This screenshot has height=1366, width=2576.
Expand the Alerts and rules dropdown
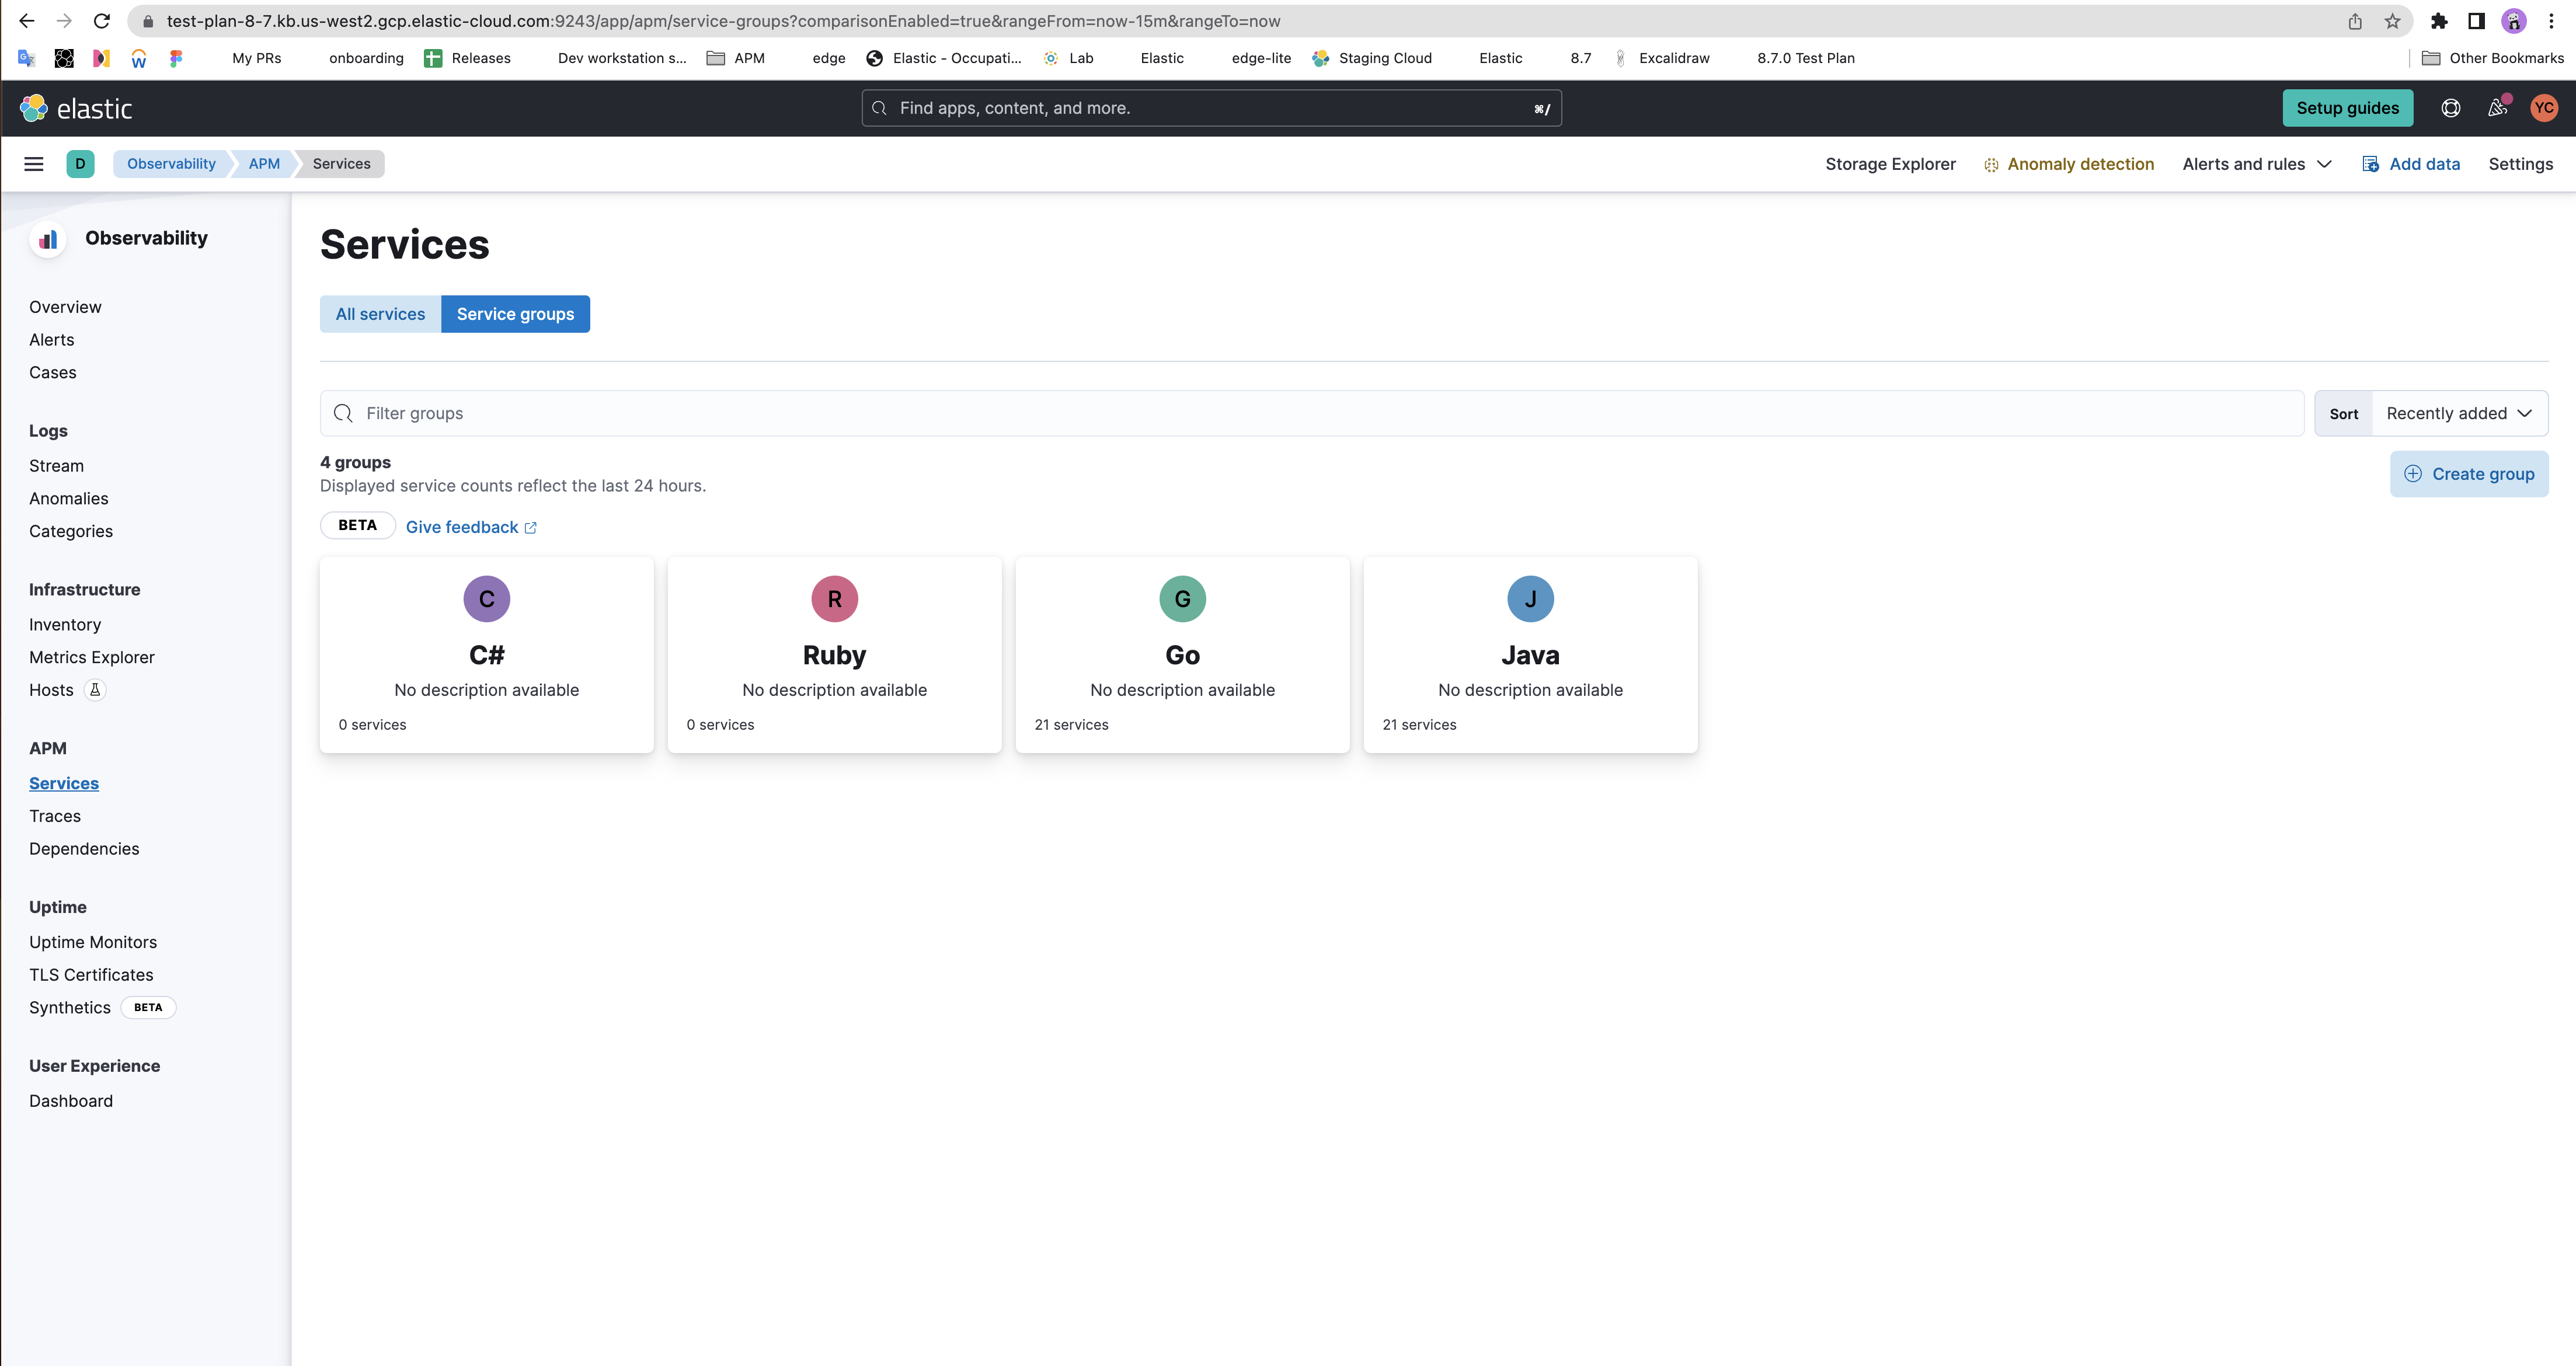coord(2255,163)
